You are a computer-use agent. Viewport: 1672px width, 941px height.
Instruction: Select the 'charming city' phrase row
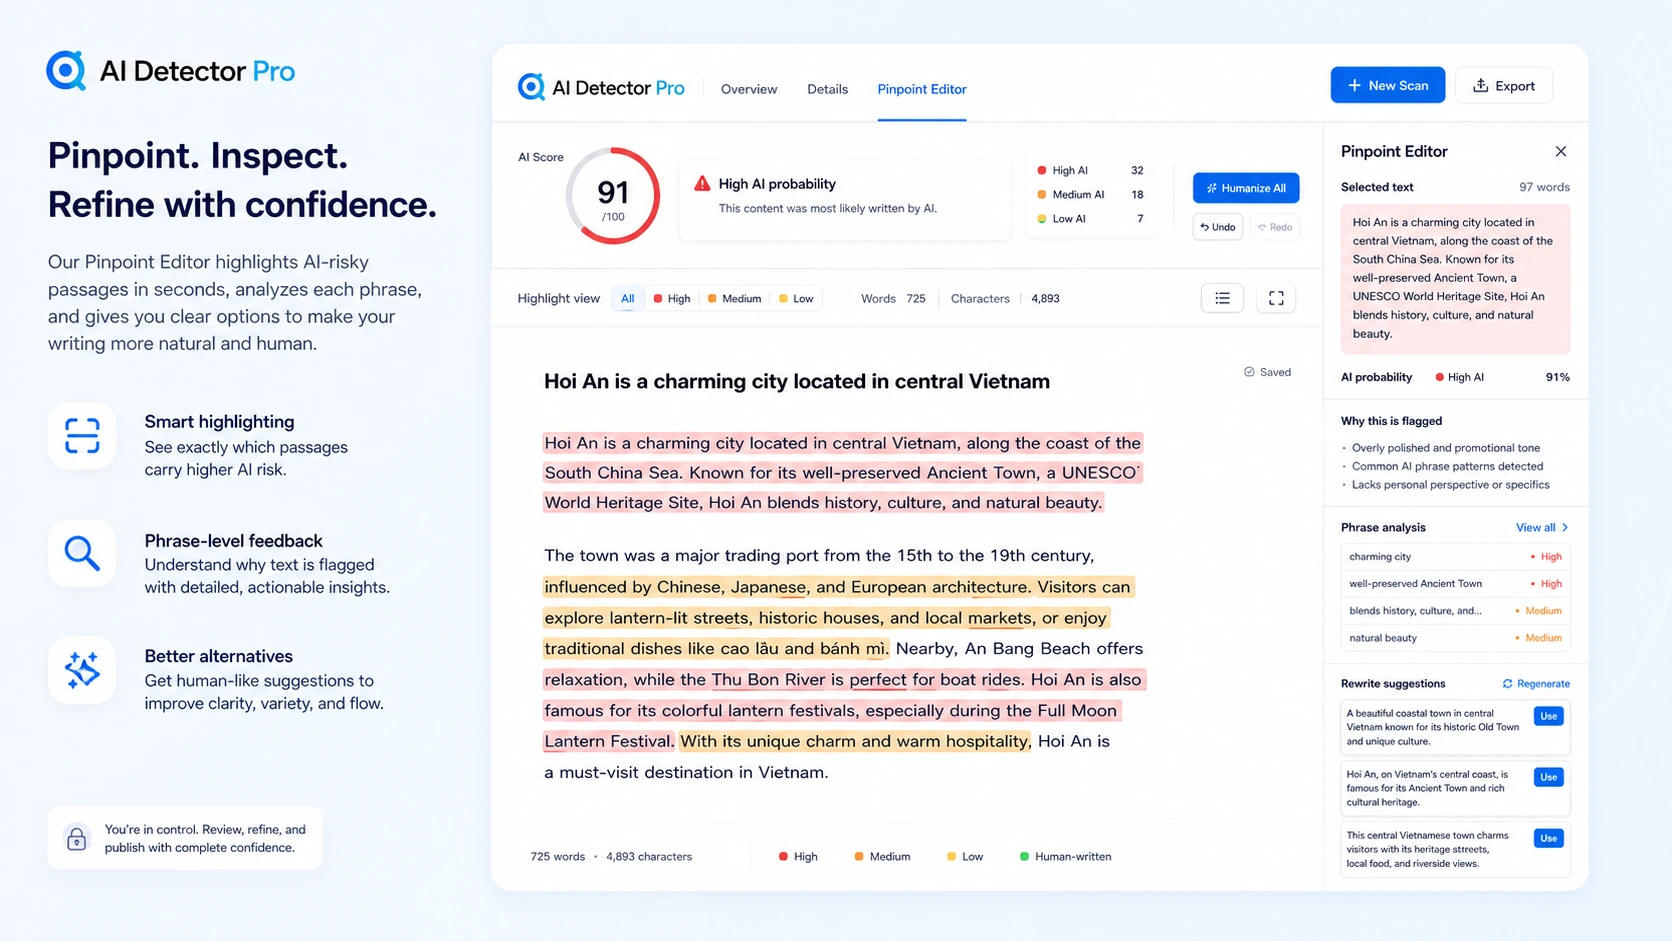[1455, 557]
